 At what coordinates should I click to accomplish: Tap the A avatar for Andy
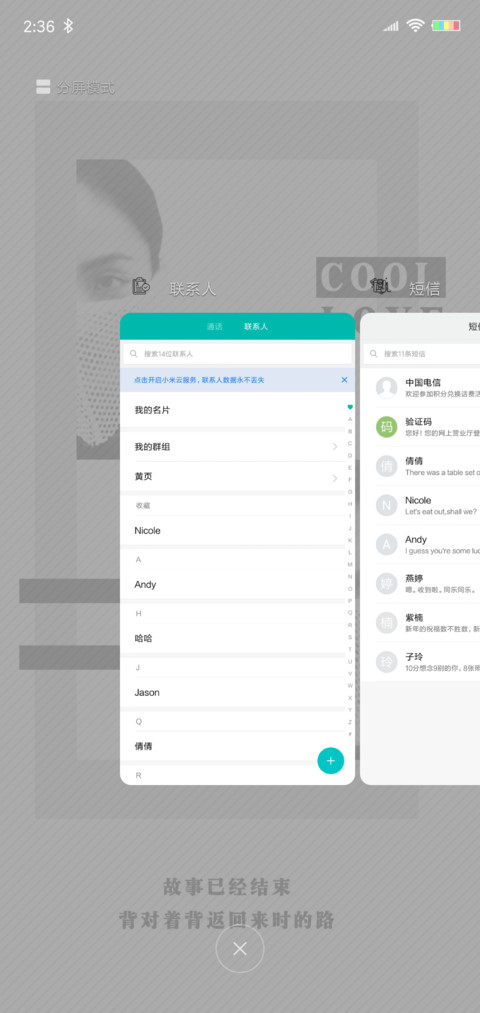386,545
